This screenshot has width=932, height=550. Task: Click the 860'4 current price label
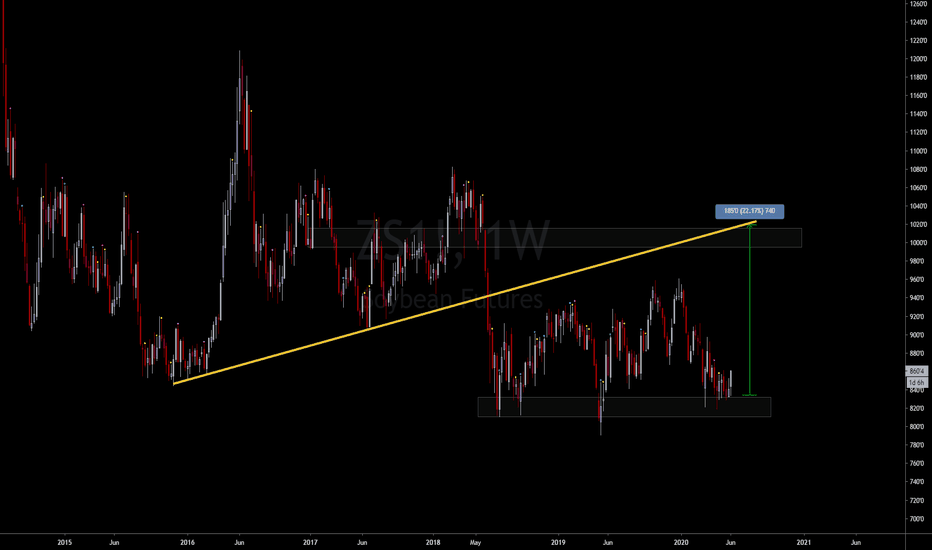point(917,371)
